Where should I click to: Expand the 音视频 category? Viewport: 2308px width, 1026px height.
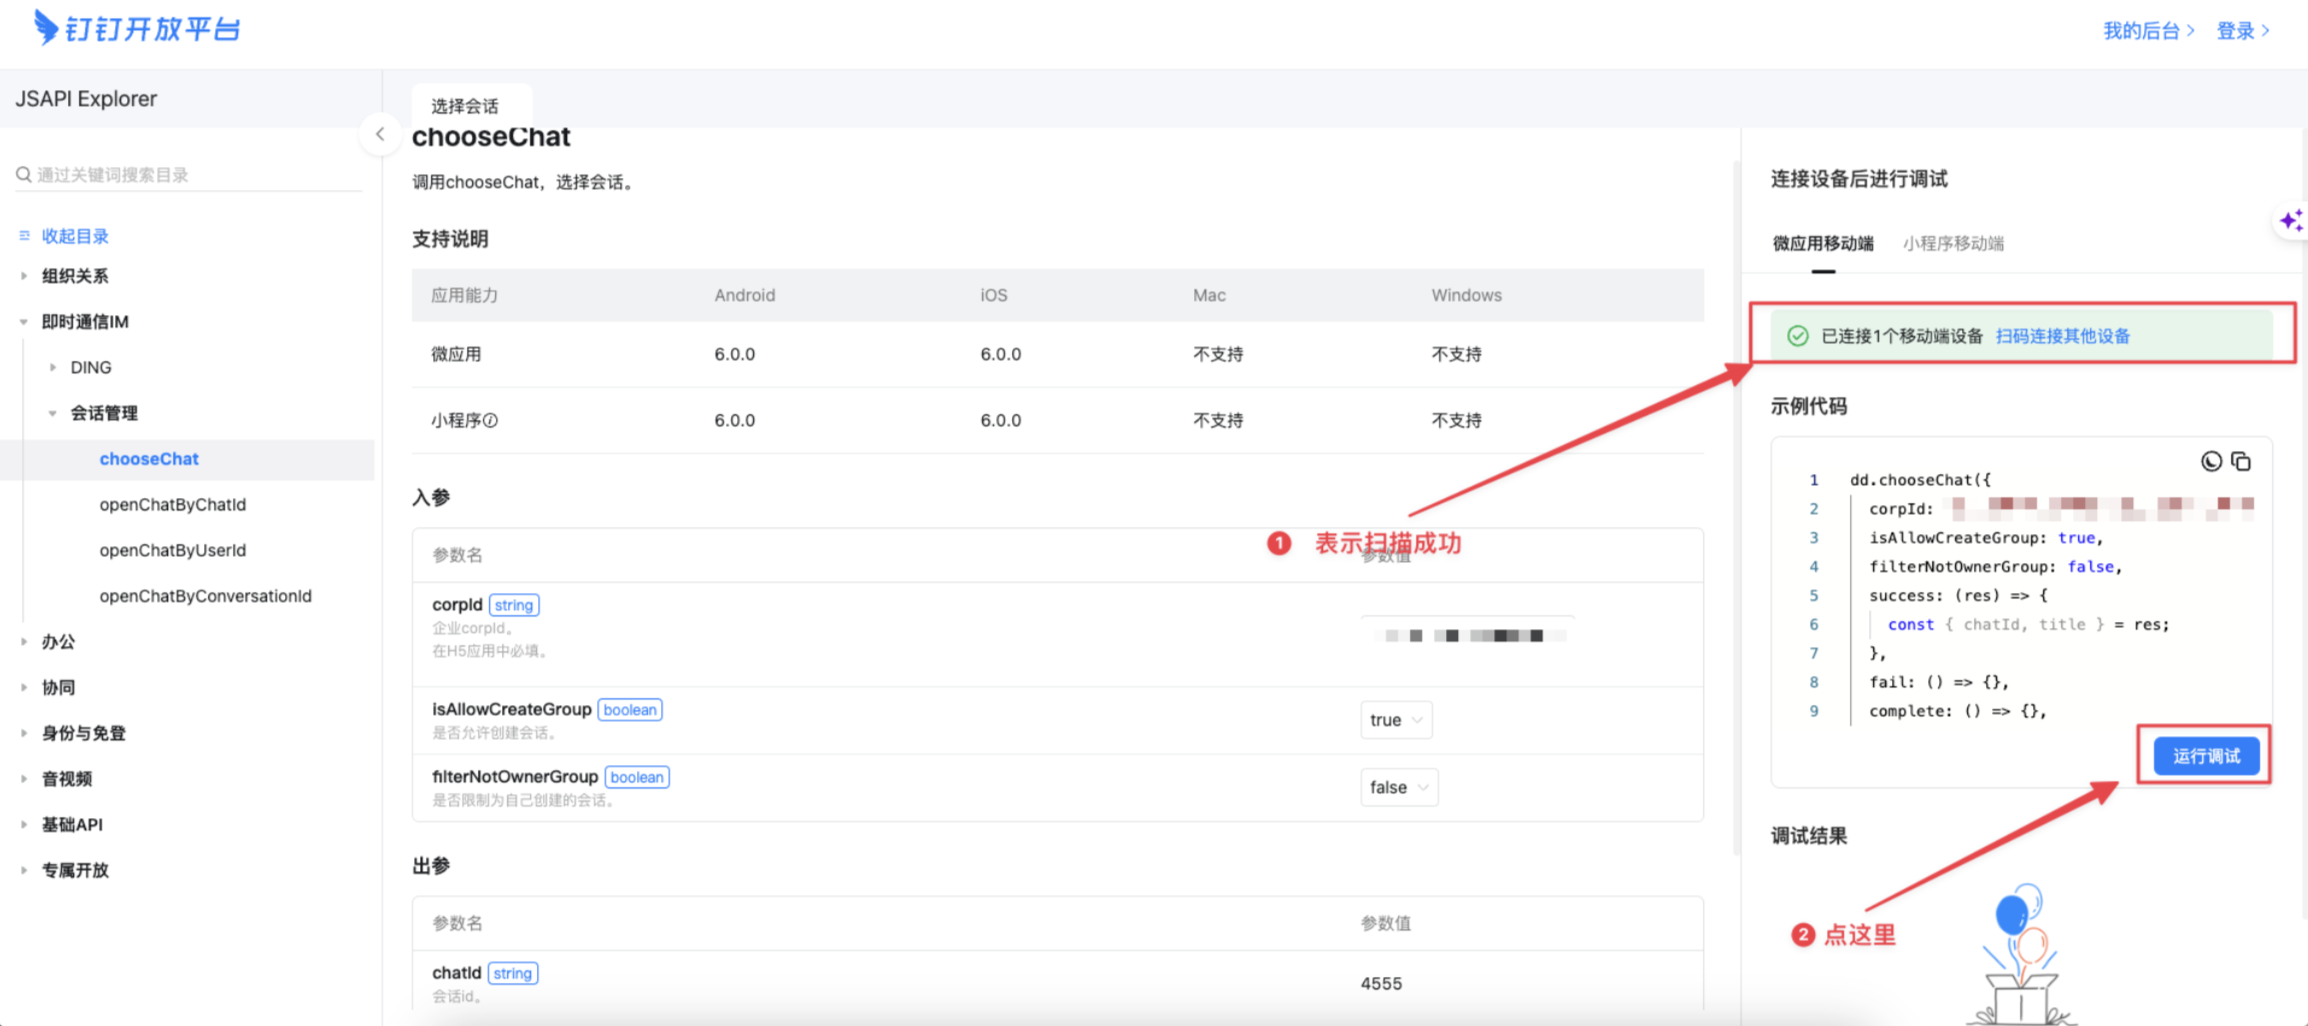point(24,779)
